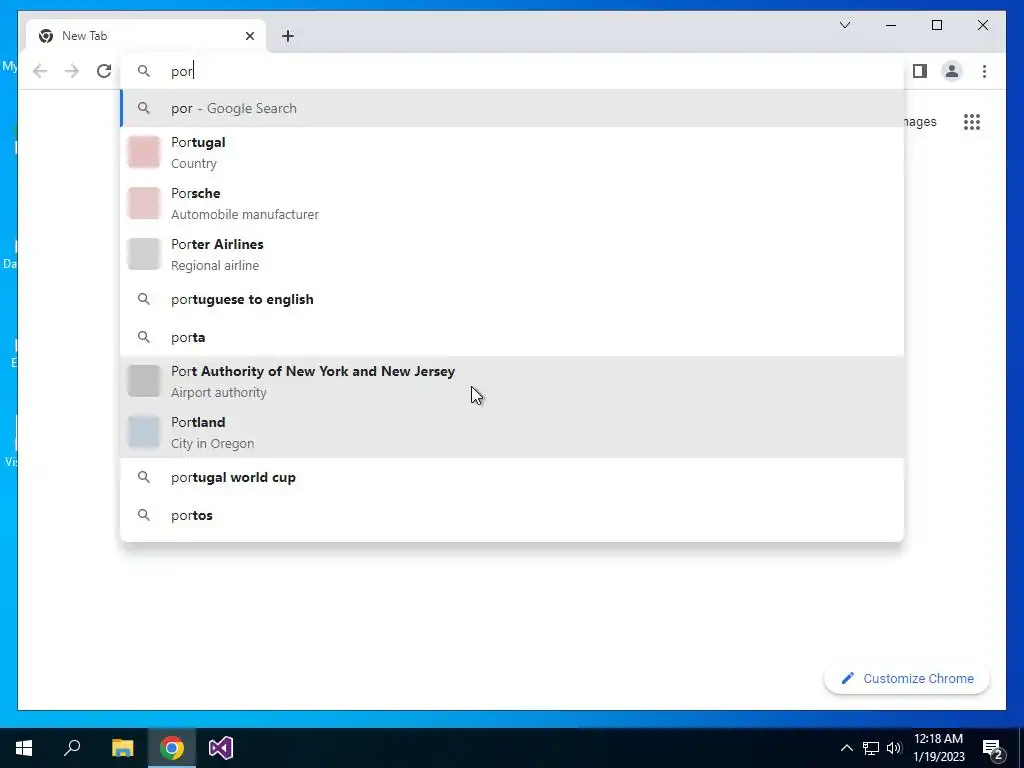Toggle the side panel icon
1024x768 pixels.
coord(920,71)
